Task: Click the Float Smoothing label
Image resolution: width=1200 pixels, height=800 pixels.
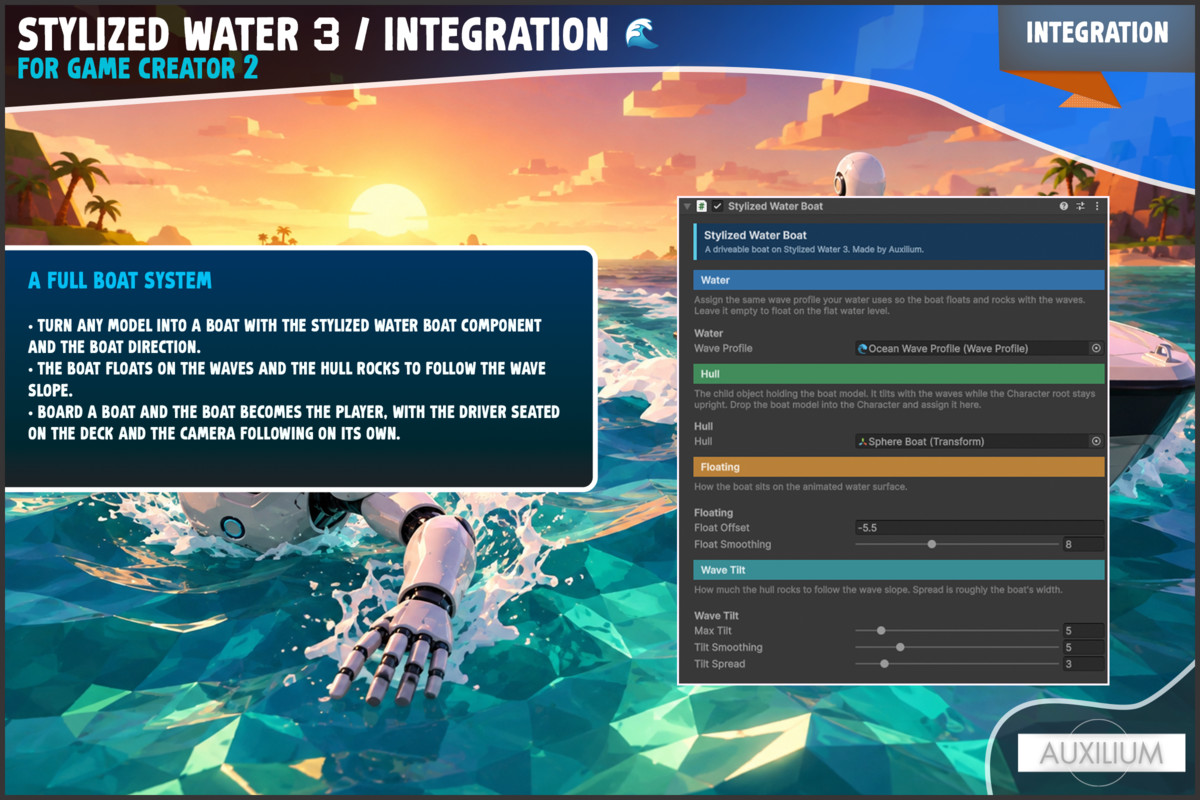Action: (733, 544)
